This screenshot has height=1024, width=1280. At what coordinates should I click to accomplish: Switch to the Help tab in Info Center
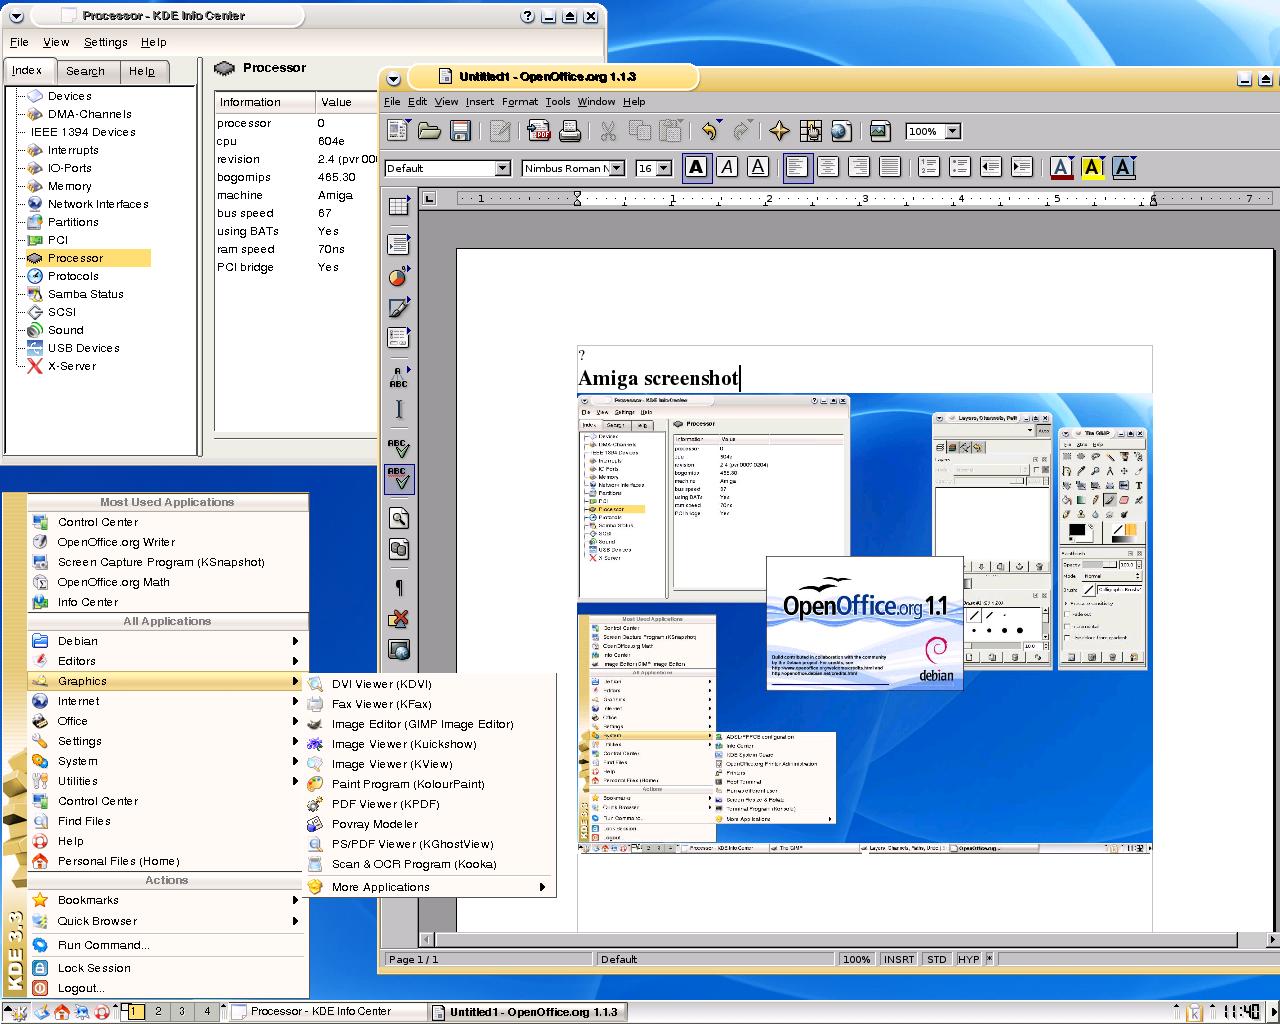coord(142,71)
